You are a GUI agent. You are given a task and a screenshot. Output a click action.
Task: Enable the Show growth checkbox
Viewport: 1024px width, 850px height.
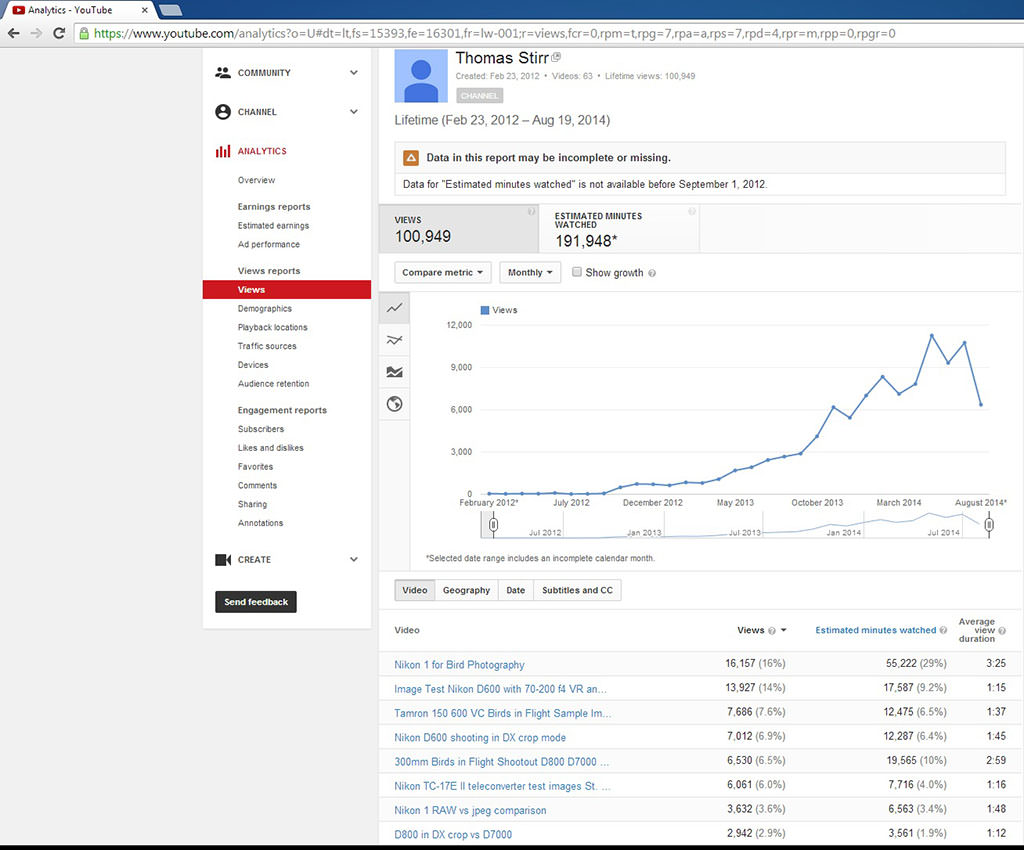coord(577,272)
